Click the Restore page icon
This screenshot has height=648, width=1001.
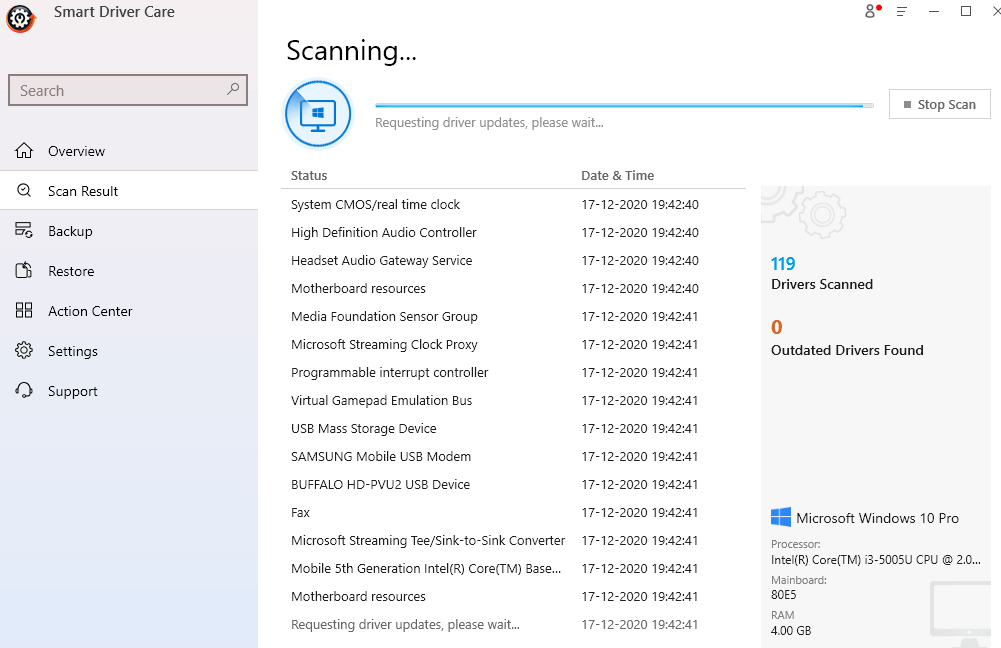pos(24,270)
